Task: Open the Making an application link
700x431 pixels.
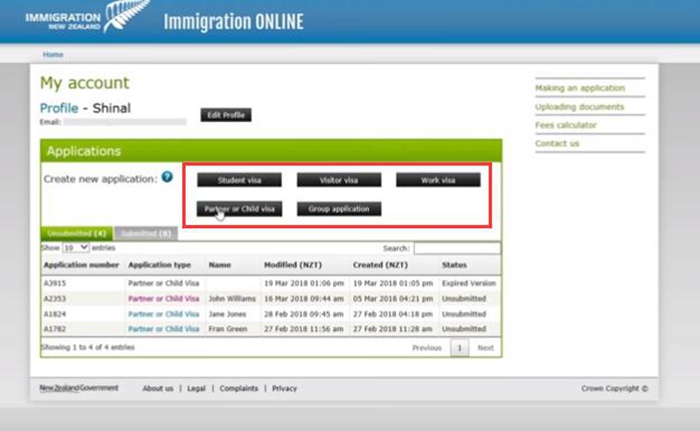Action: tap(579, 88)
